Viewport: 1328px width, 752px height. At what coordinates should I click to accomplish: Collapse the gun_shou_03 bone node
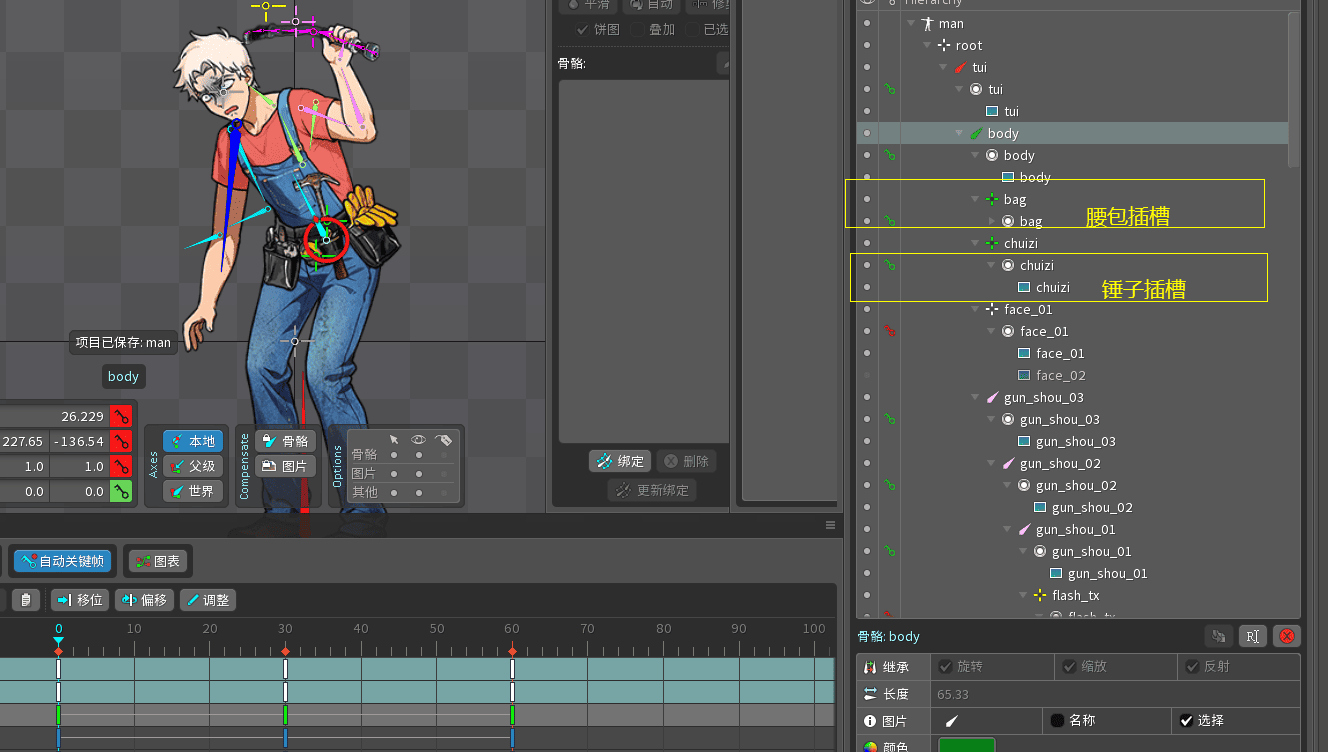(975, 398)
